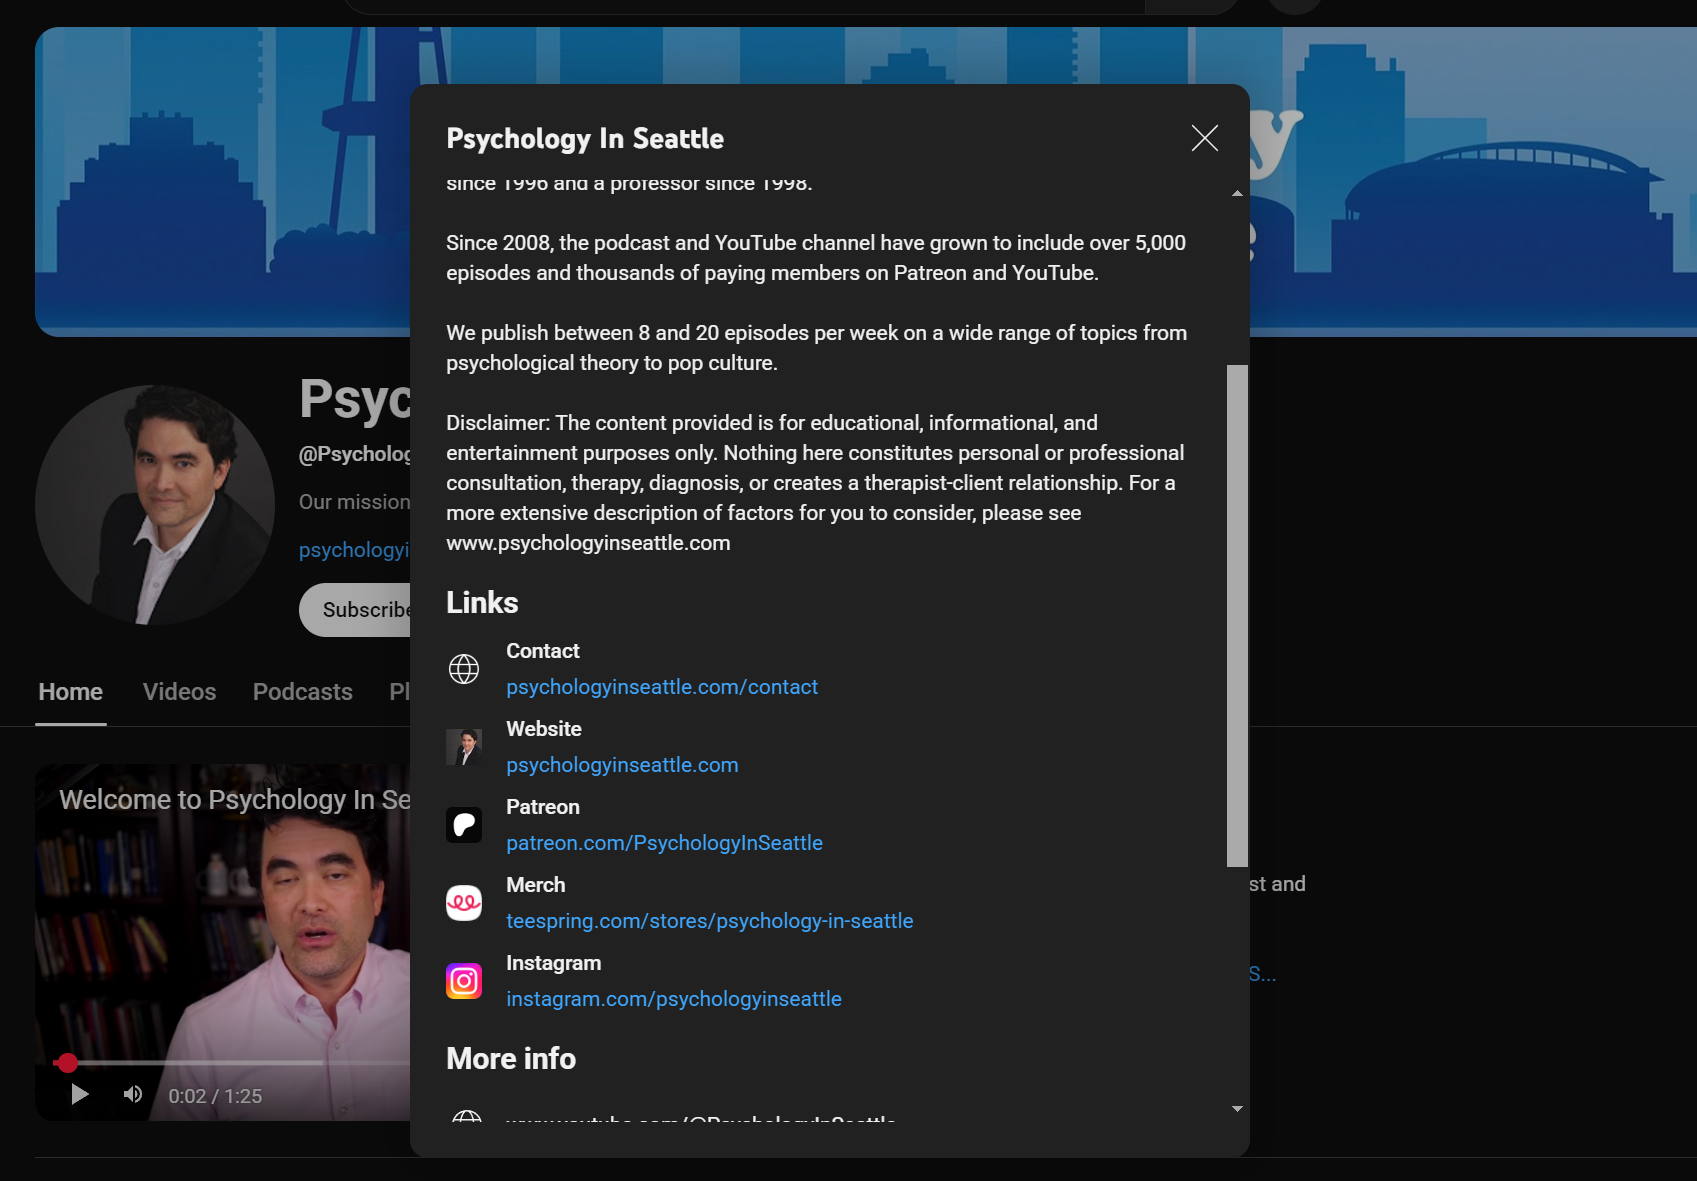Click the 'Website' link label
The image size is (1697, 1181).
click(x=544, y=729)
